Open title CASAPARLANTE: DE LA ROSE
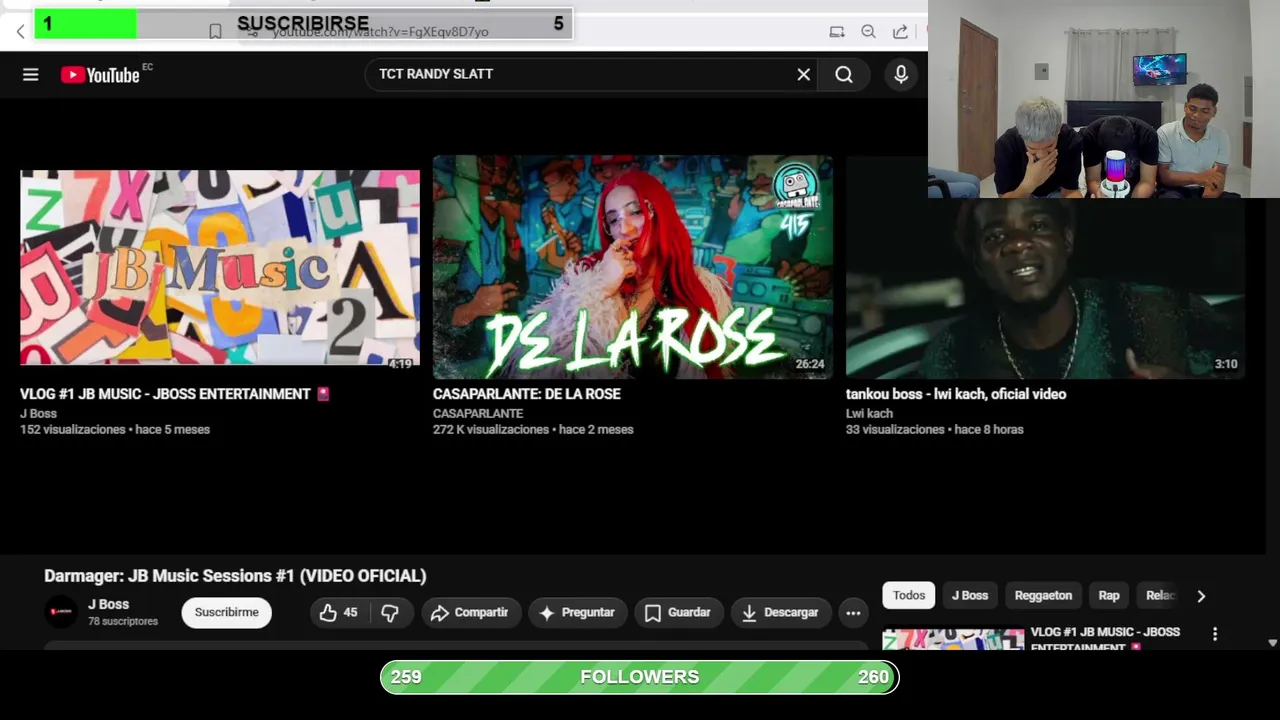This screenshot has width=1280, height=720. click(x=527, y=394)
